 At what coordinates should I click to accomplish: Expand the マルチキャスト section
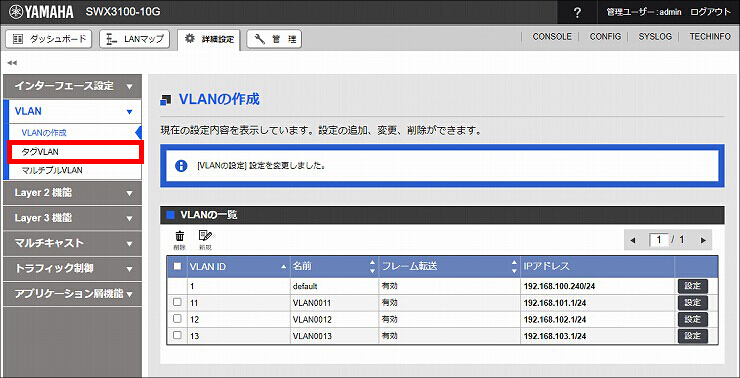tap(72, 244)
